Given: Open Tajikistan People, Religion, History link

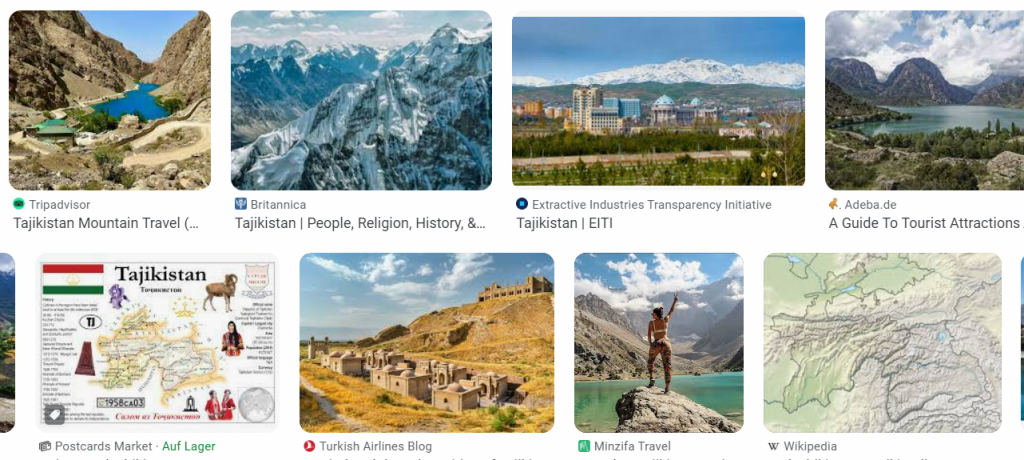Looking at the screenshot, I should (x=360, y=223).
